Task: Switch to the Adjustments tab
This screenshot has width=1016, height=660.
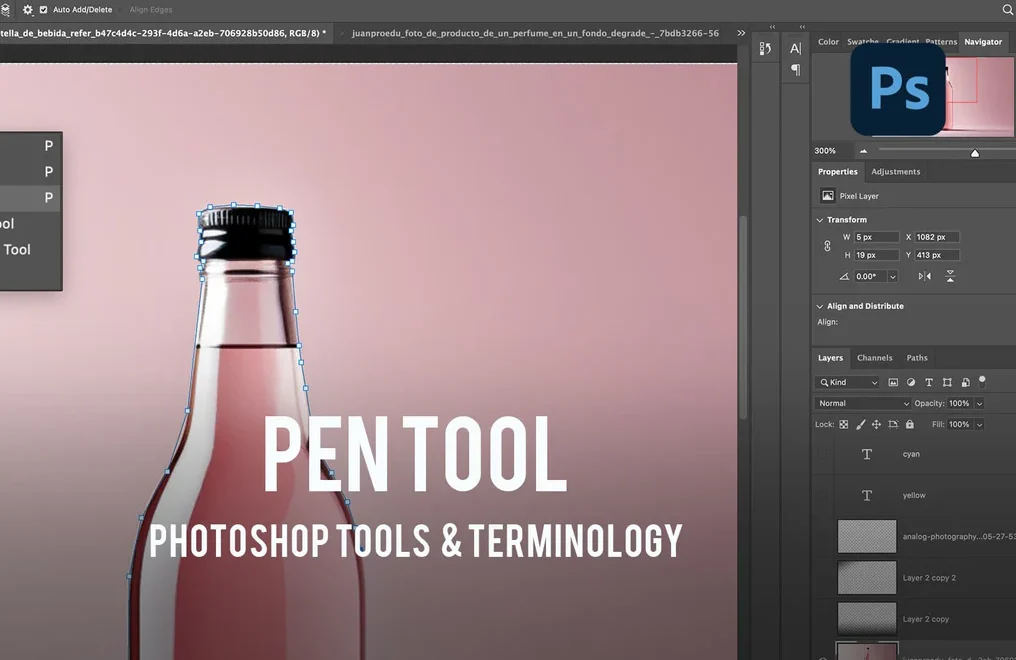Action: coord(895,172)
